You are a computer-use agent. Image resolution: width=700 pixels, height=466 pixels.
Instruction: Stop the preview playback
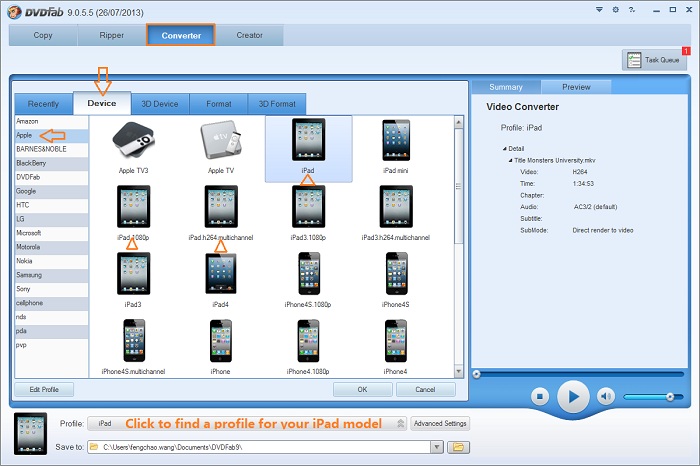pyautogui.click(x=540, y=396)
